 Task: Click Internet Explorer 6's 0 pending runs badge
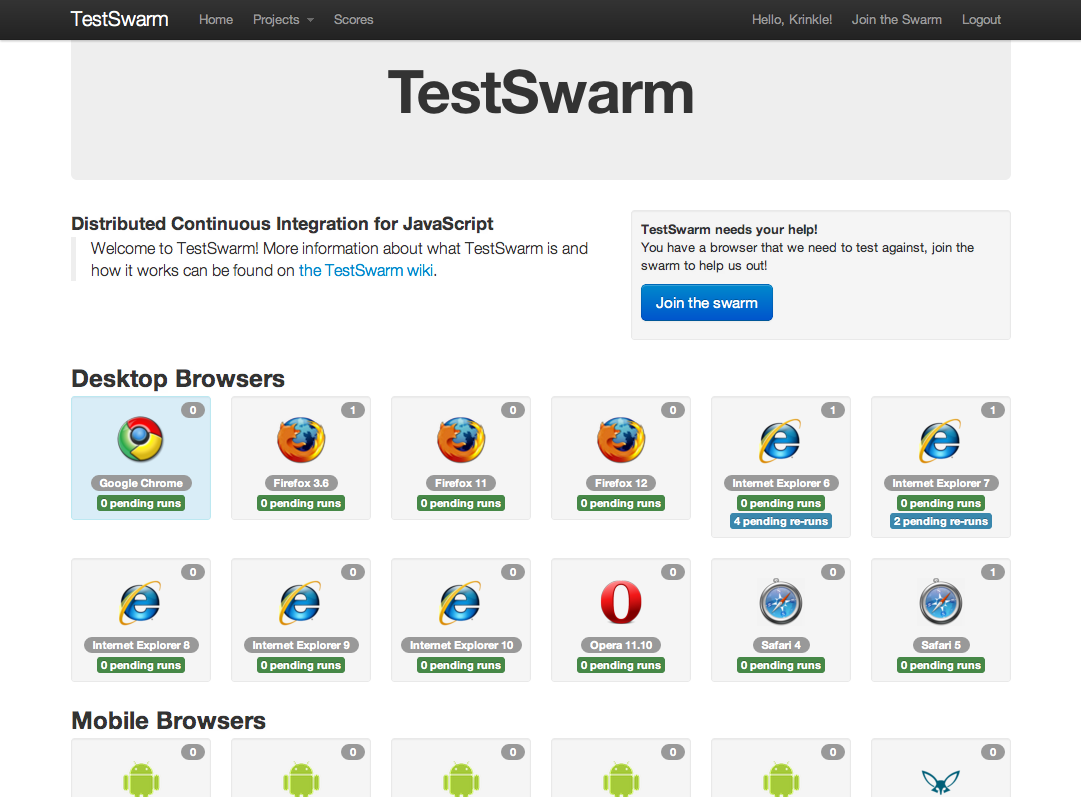pyautogui.click(x=780, y=503)
